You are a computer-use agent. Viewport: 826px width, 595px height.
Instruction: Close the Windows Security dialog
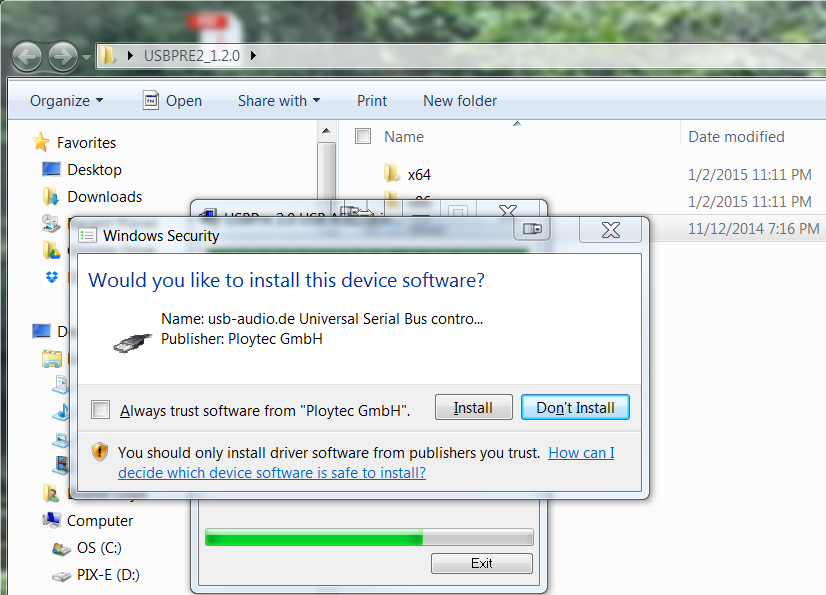[611, 230]
